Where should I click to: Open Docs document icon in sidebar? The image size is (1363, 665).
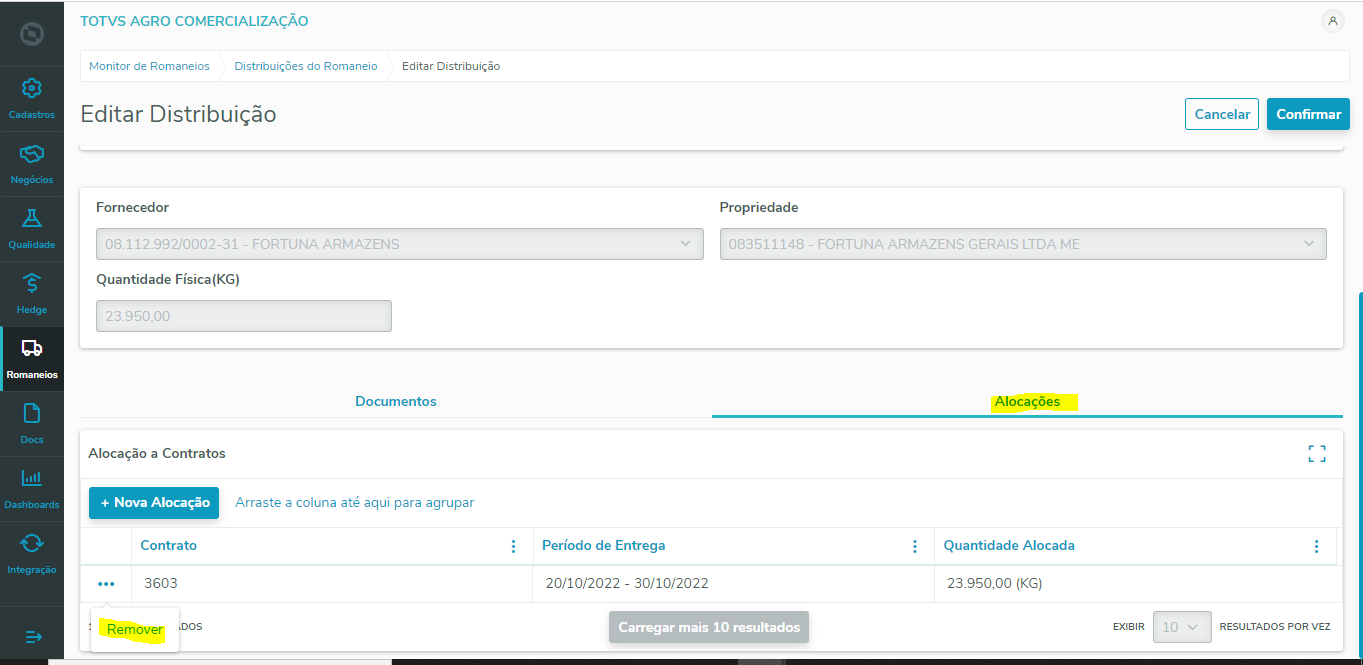click(x=32, y=413)
